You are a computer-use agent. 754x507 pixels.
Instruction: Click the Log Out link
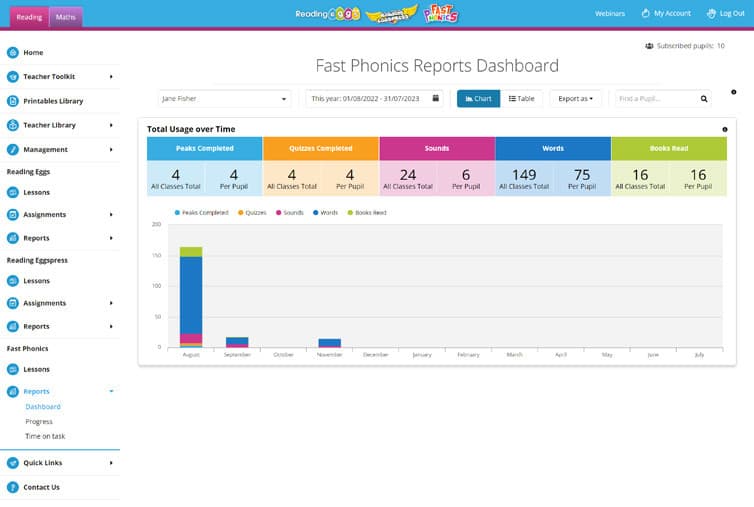click(725, 14)
